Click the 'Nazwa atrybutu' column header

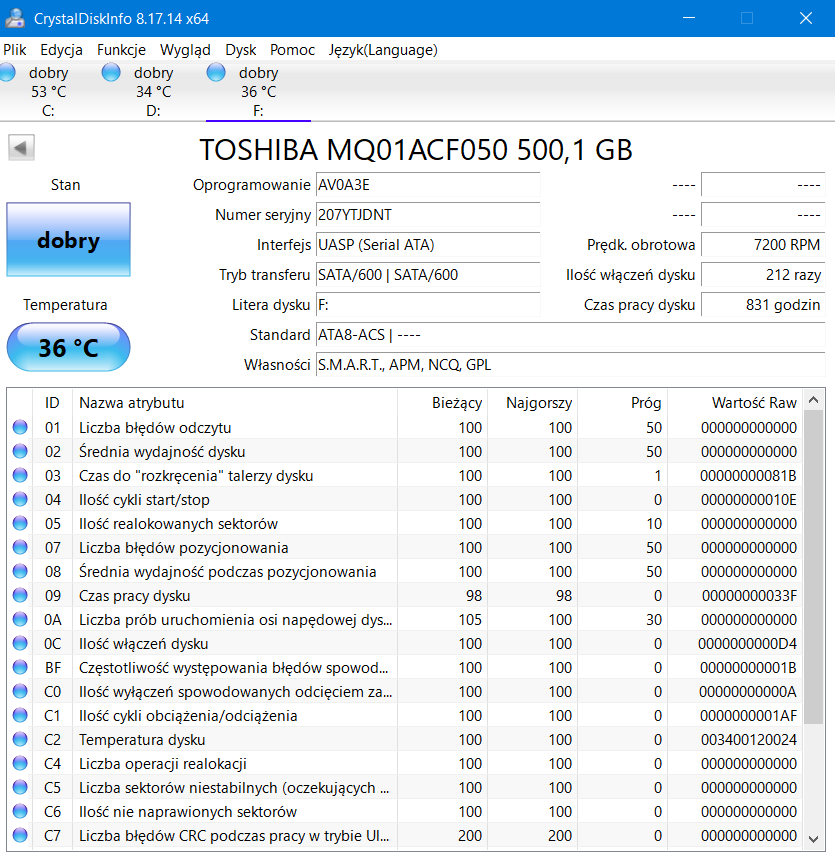[235, 402]
